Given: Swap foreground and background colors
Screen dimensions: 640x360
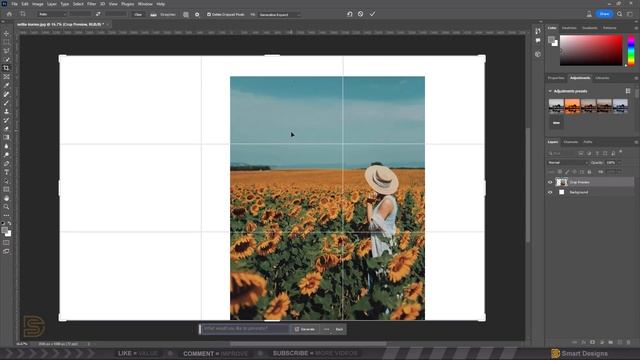Looking at the screenshot, I should tap(9, 223).
